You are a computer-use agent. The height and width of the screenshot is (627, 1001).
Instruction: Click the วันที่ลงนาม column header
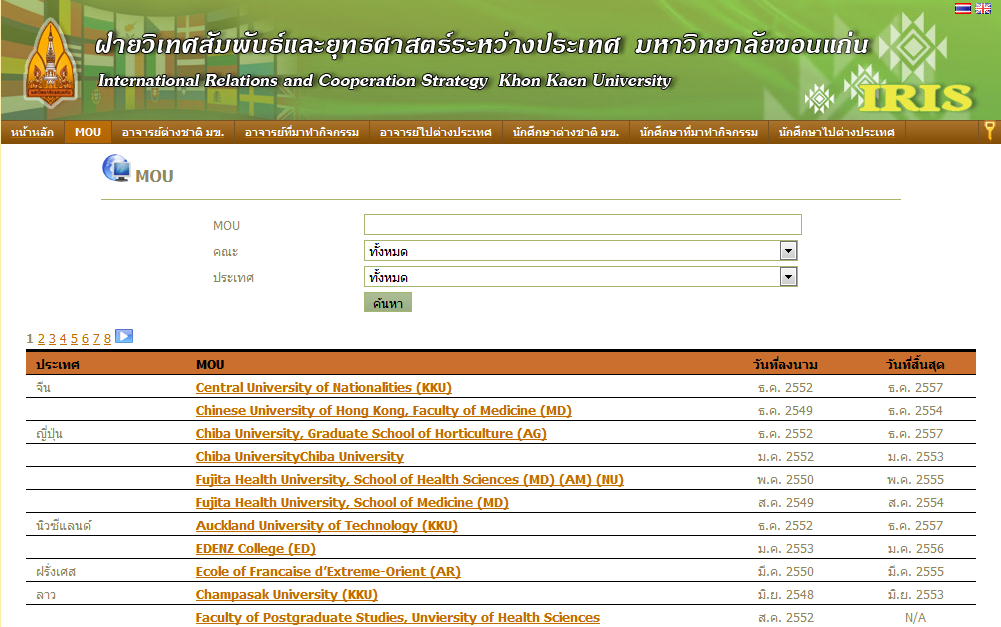pyautogui.click(x=785, y=365)
